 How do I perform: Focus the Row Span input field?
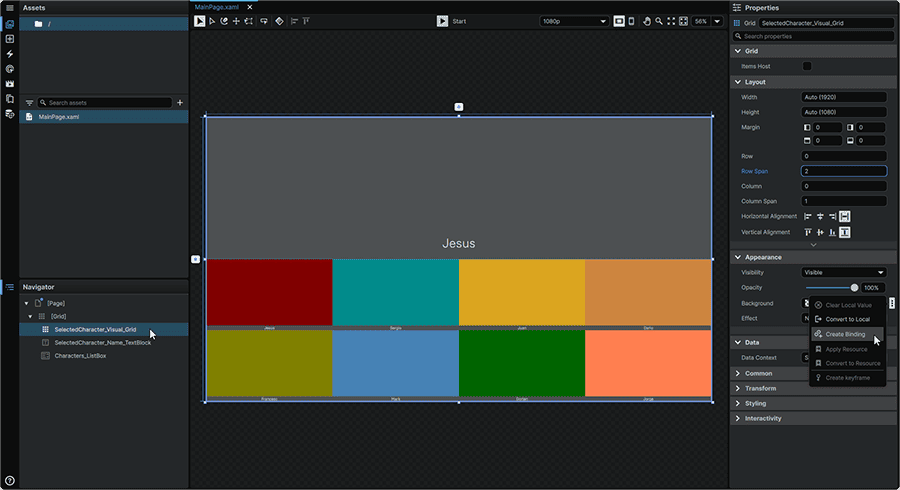pos(844,171)
